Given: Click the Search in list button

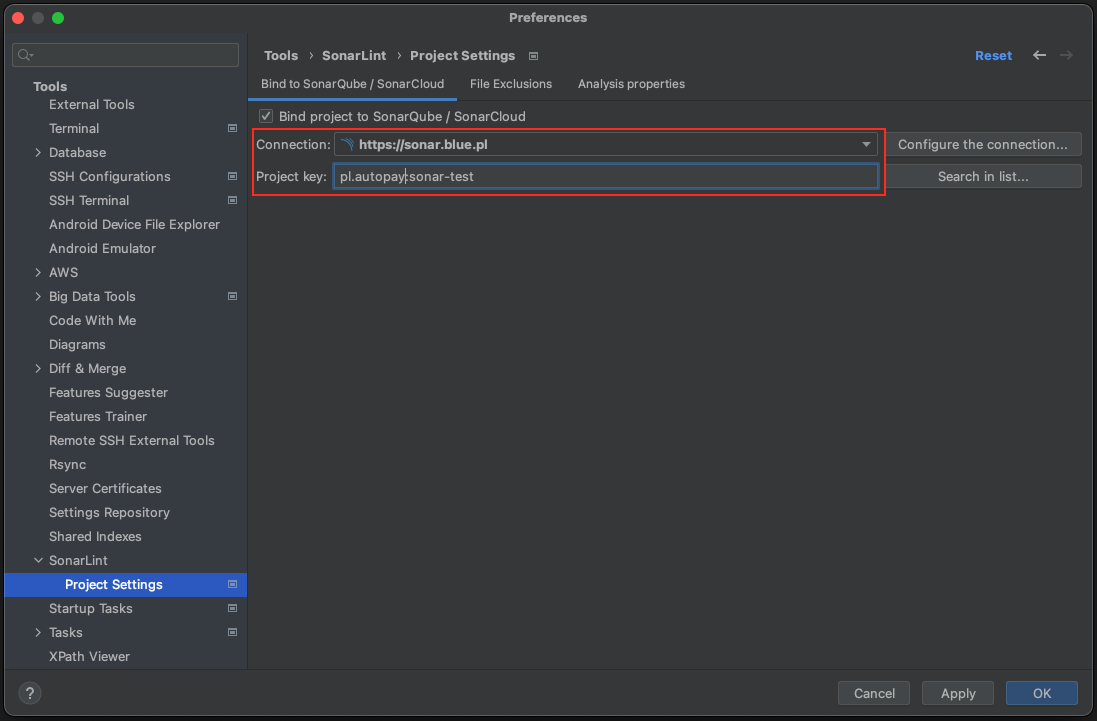Looking at the screenshot, I should click(x=983, y=177).
